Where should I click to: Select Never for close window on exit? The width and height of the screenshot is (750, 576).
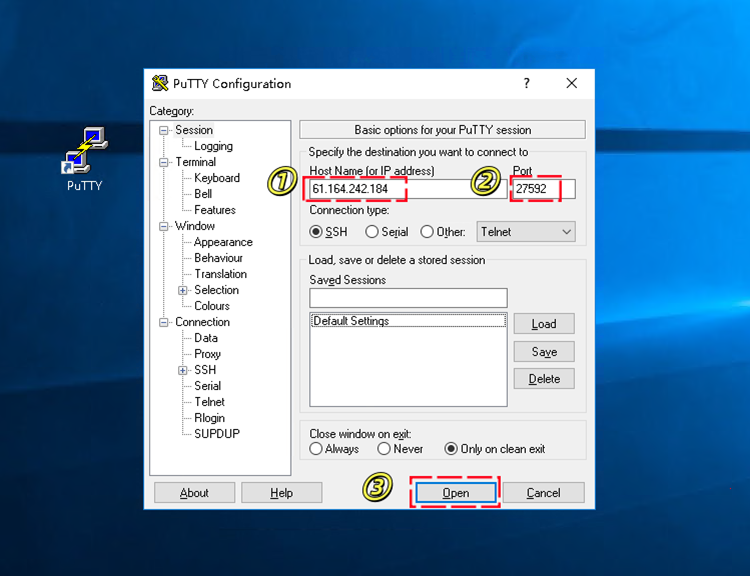(x=384, y=449)
